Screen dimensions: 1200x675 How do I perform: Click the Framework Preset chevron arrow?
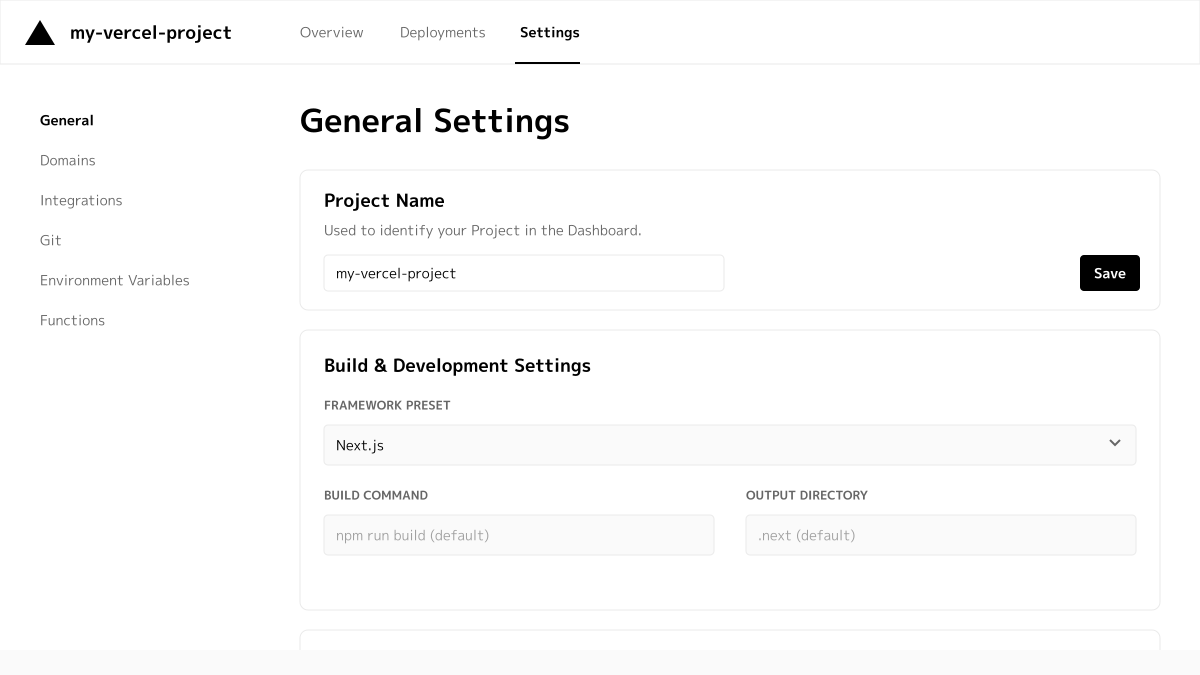click(1115, 443)
